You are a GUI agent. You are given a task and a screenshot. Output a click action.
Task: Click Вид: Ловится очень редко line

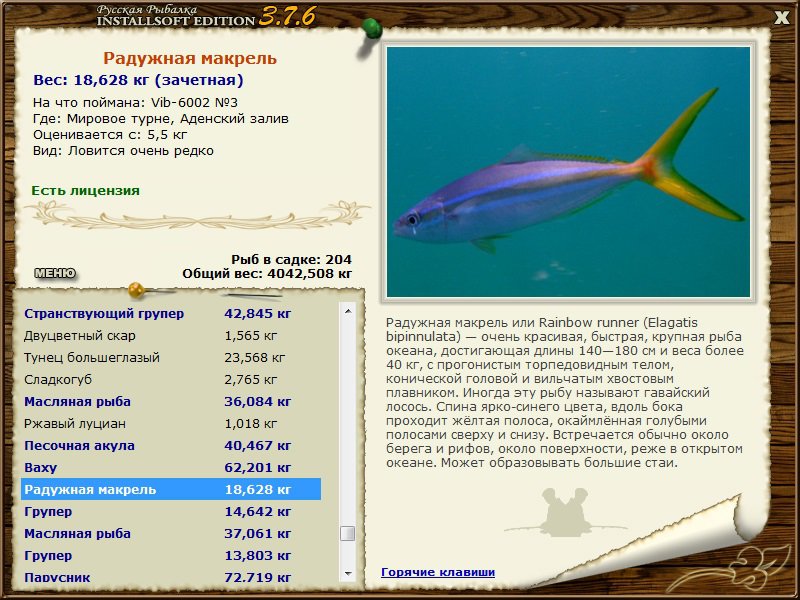pyautogui.click(x=123, y=151)
